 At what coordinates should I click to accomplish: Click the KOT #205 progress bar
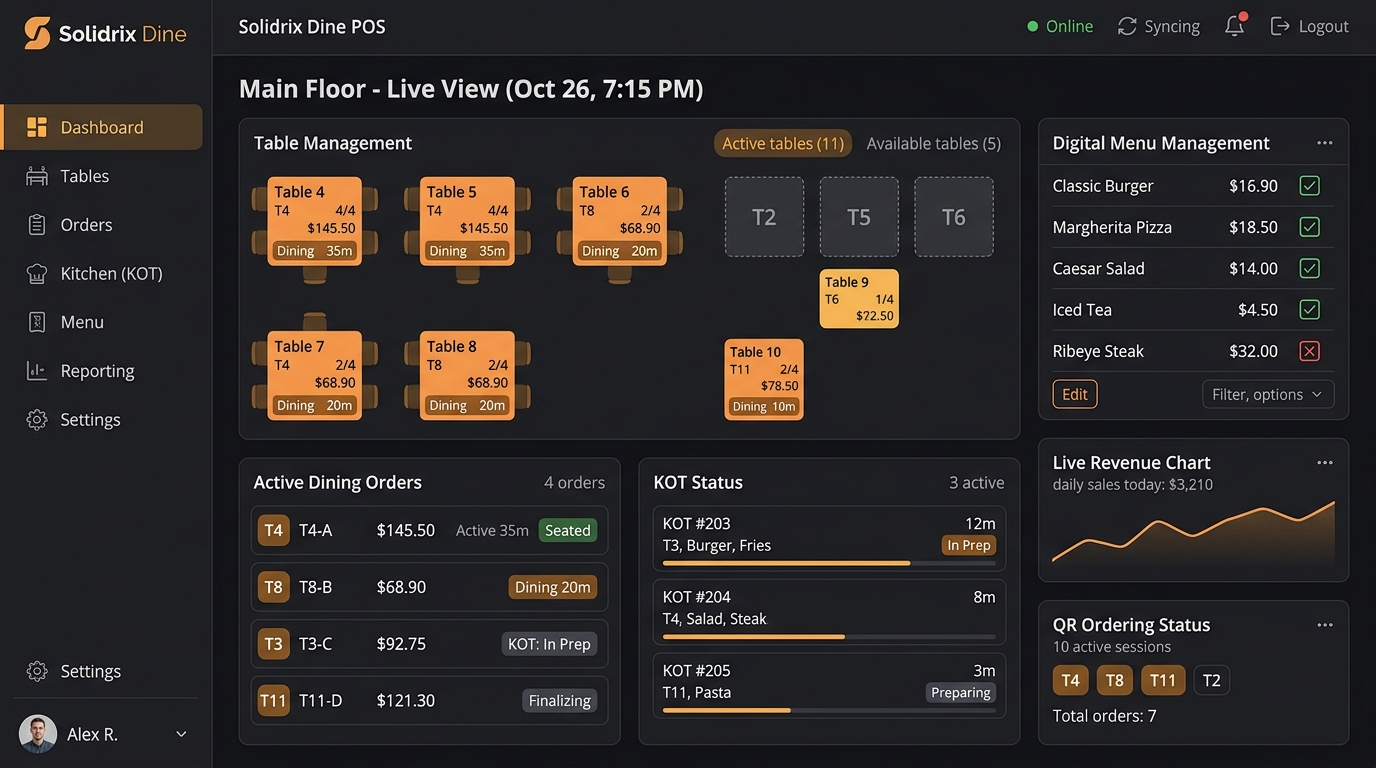829,710
